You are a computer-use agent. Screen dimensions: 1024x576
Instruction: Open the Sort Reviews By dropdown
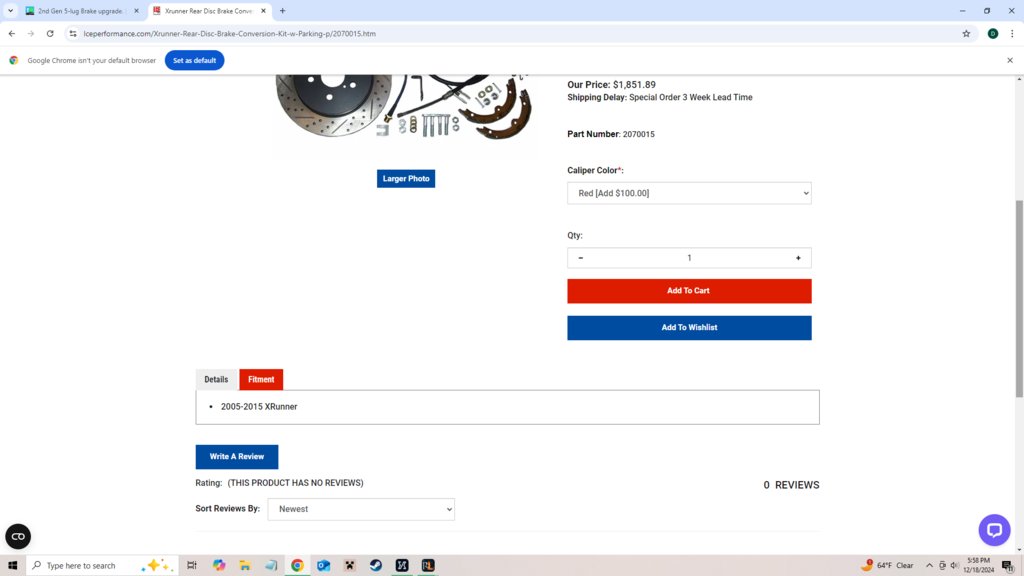(360, 509)
